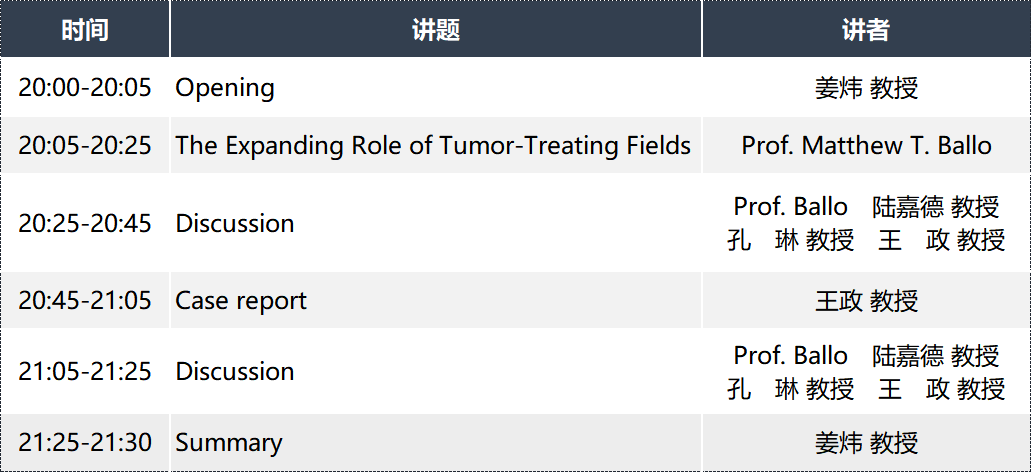
Task: Click the 20:05-20:25 time cell
Action: coord(85,145)
